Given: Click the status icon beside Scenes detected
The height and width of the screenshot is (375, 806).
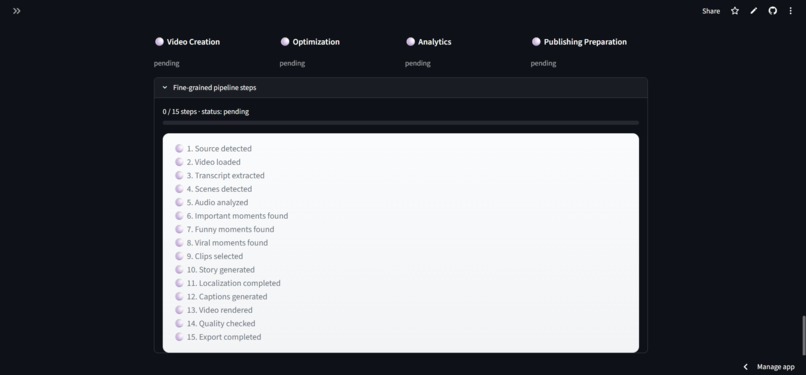Looking at the screenshot, I should pos(179,189).
